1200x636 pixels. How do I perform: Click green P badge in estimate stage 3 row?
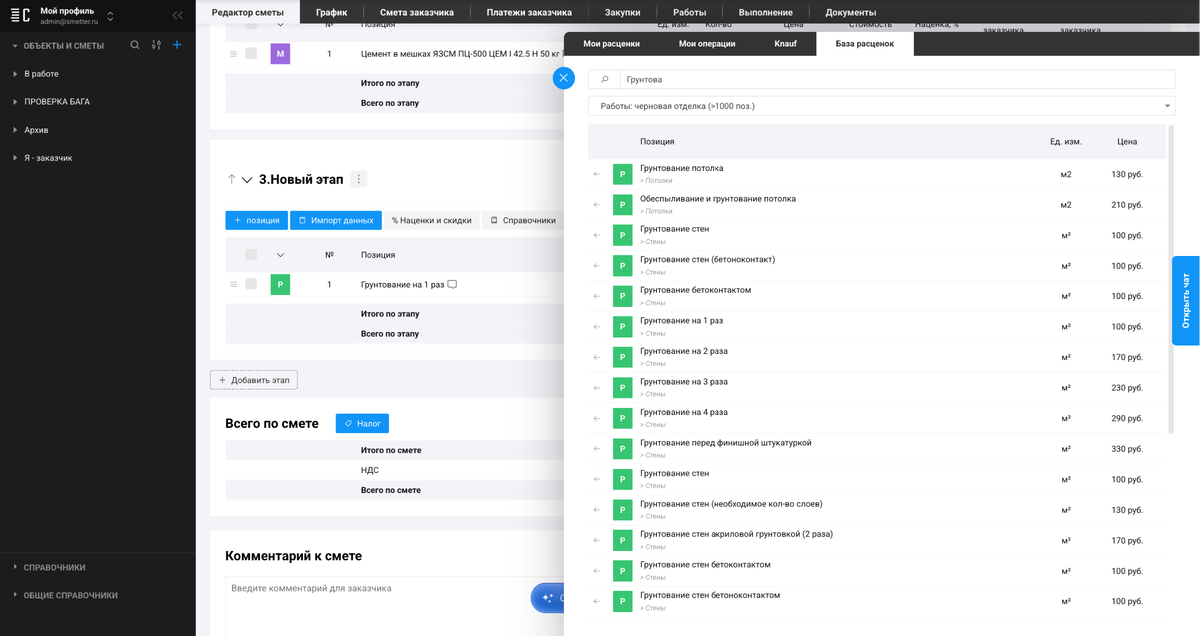(280, 285)
